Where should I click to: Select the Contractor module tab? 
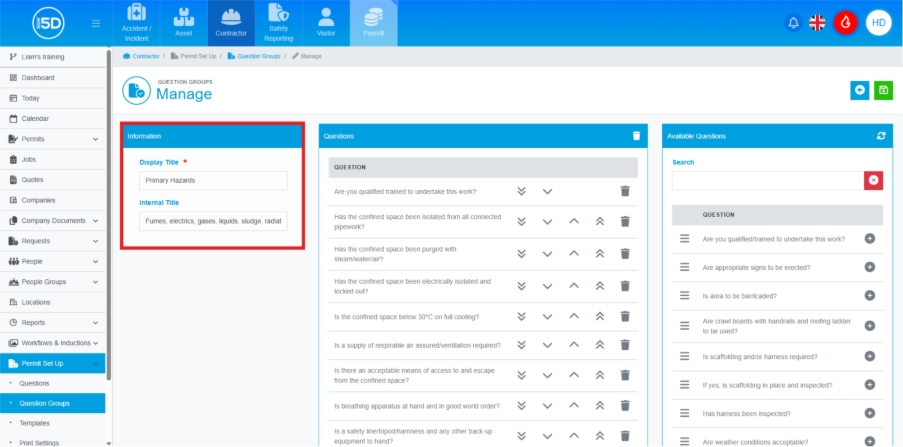(231, 24)
